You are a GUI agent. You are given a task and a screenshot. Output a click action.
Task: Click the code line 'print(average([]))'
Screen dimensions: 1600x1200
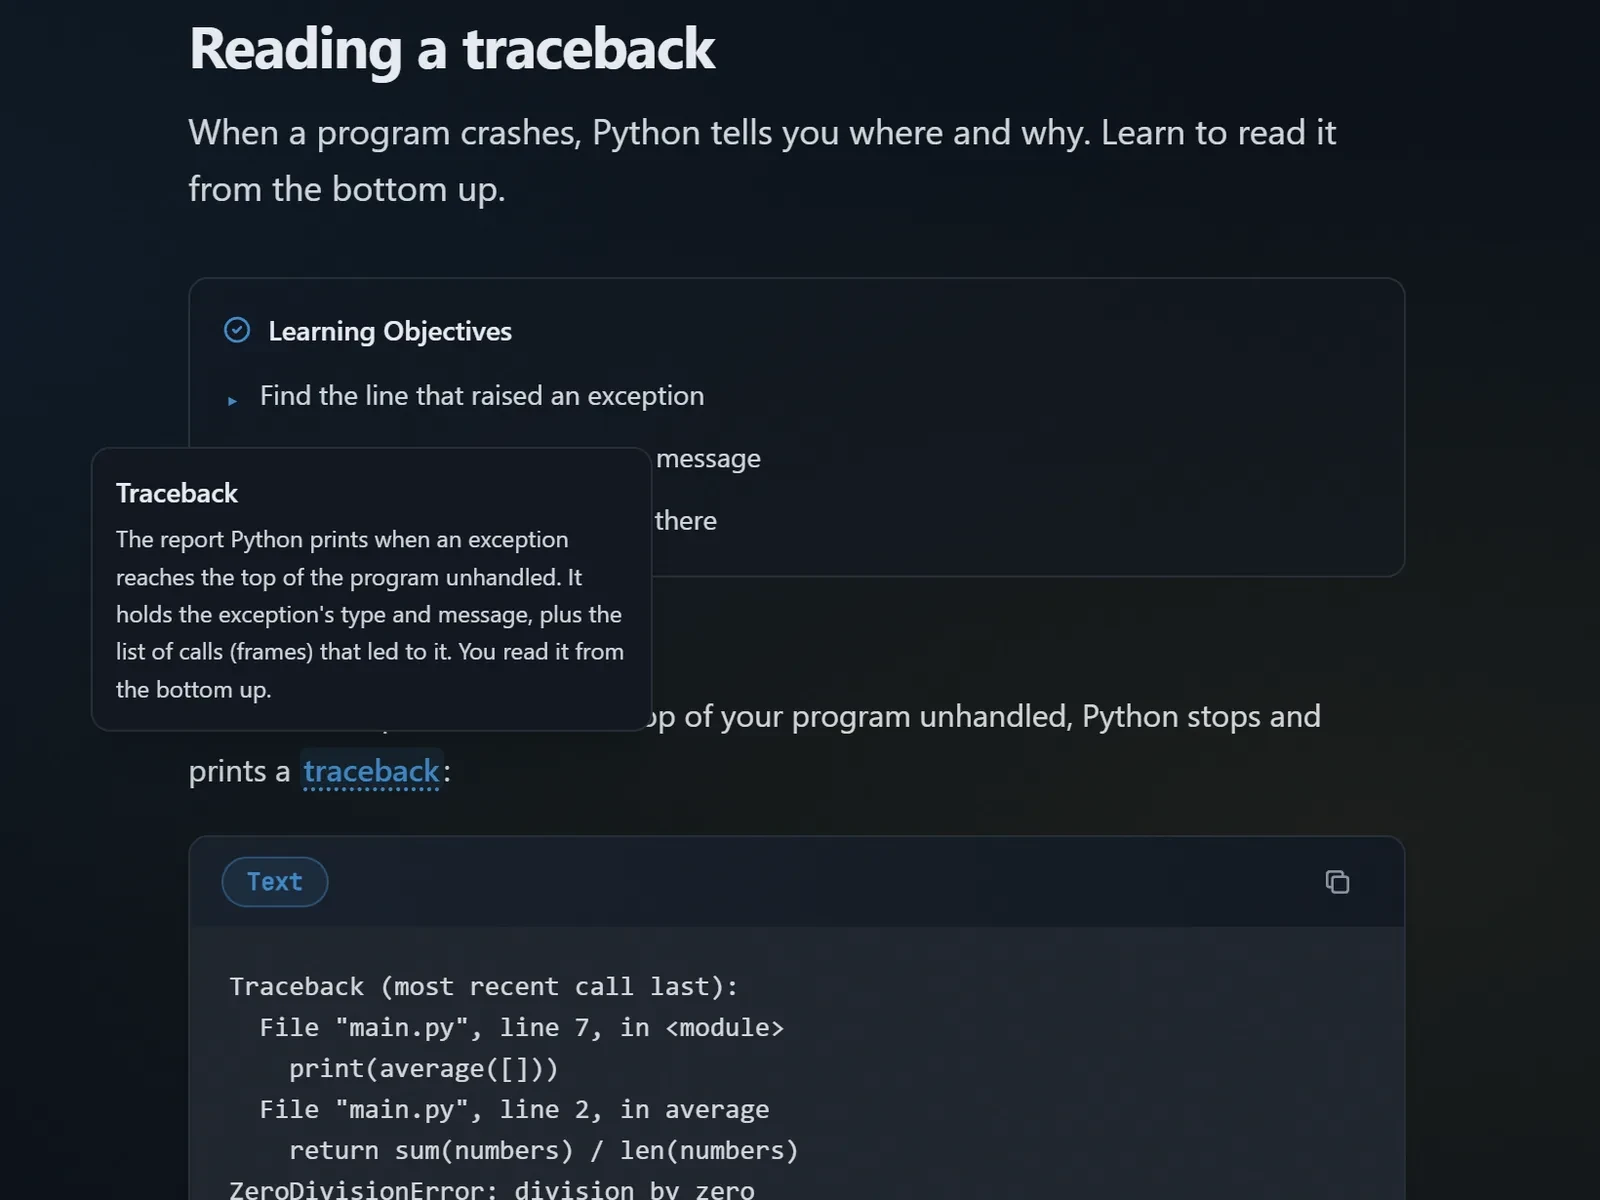point(424,1068)
